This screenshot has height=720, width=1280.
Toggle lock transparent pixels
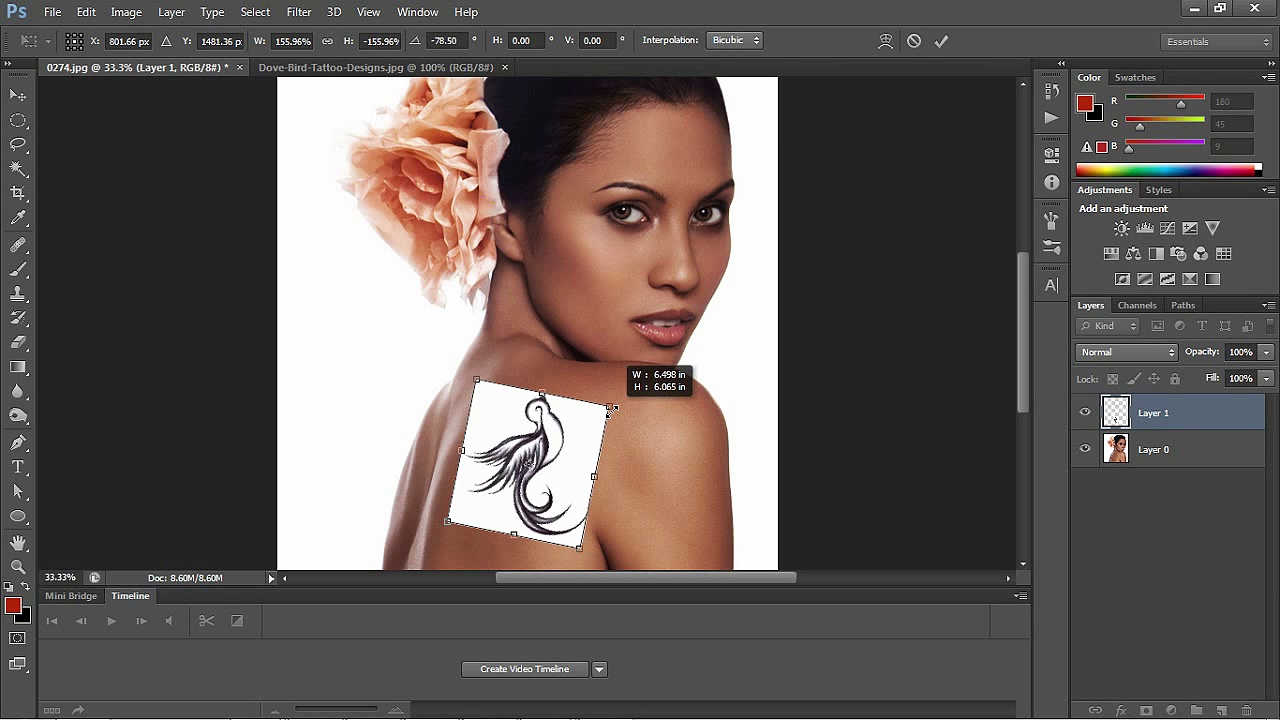(1112, 379)
